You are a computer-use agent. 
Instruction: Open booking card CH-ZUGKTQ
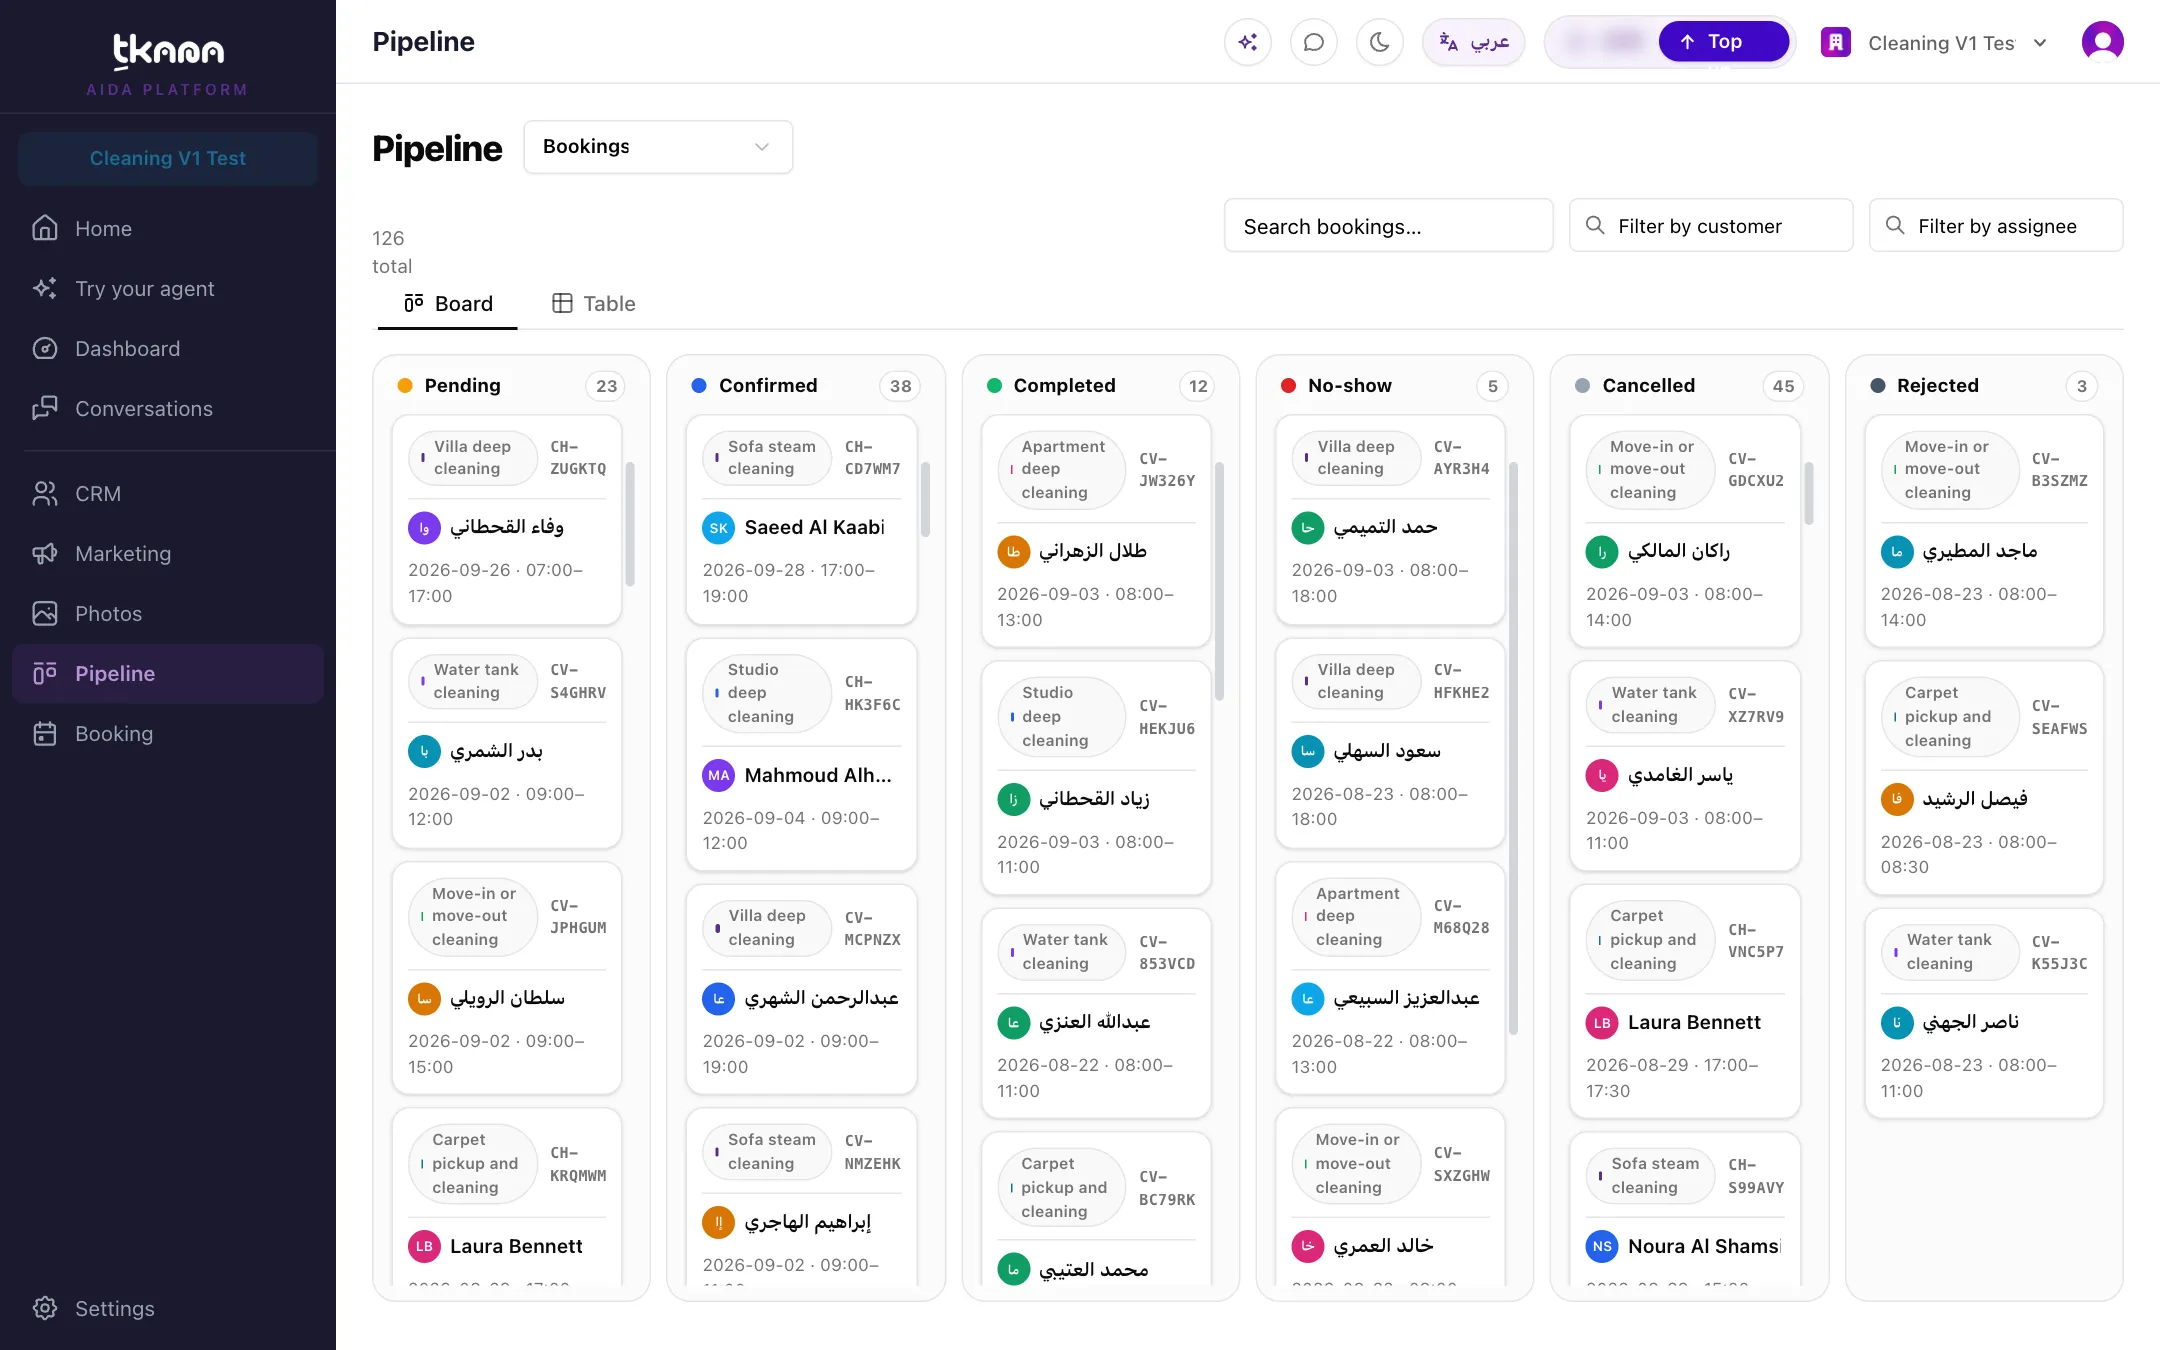(x=507, y=520)
